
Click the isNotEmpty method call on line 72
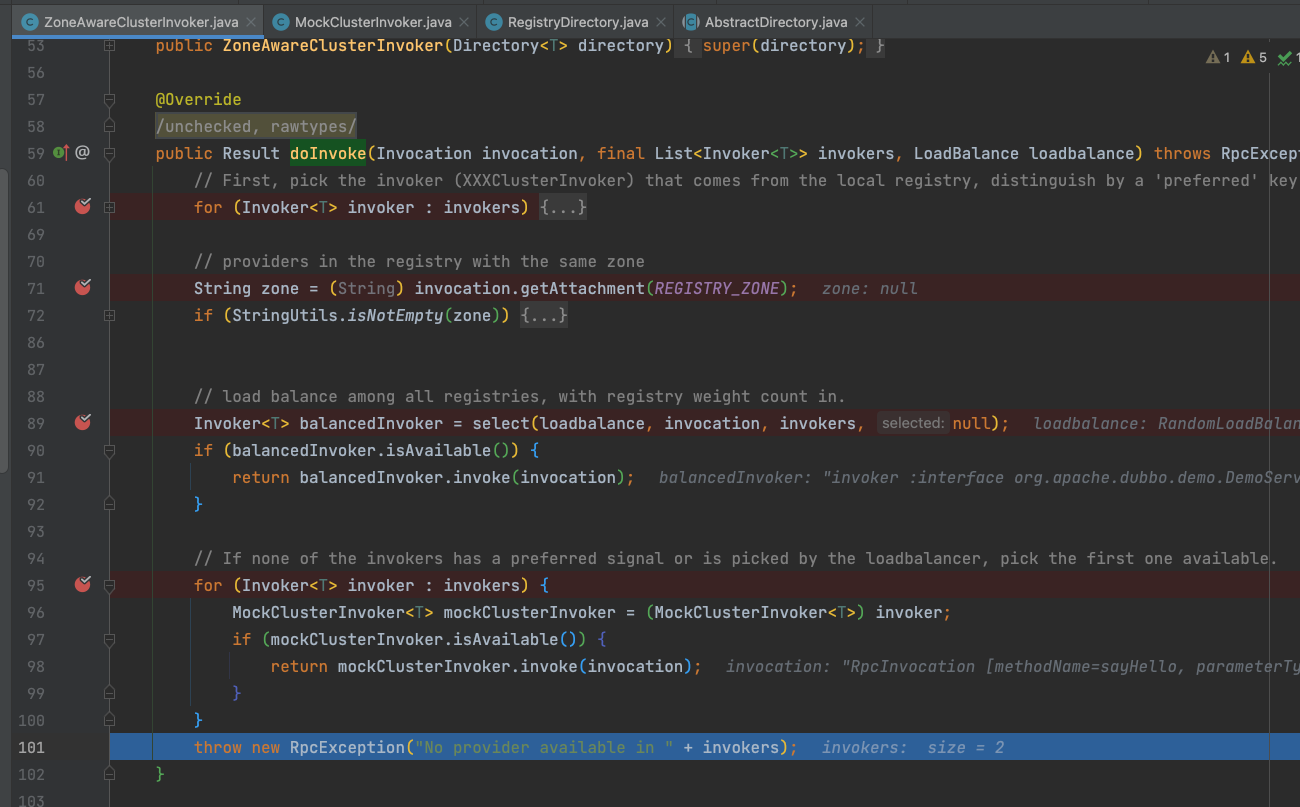(x=395, y=315)
